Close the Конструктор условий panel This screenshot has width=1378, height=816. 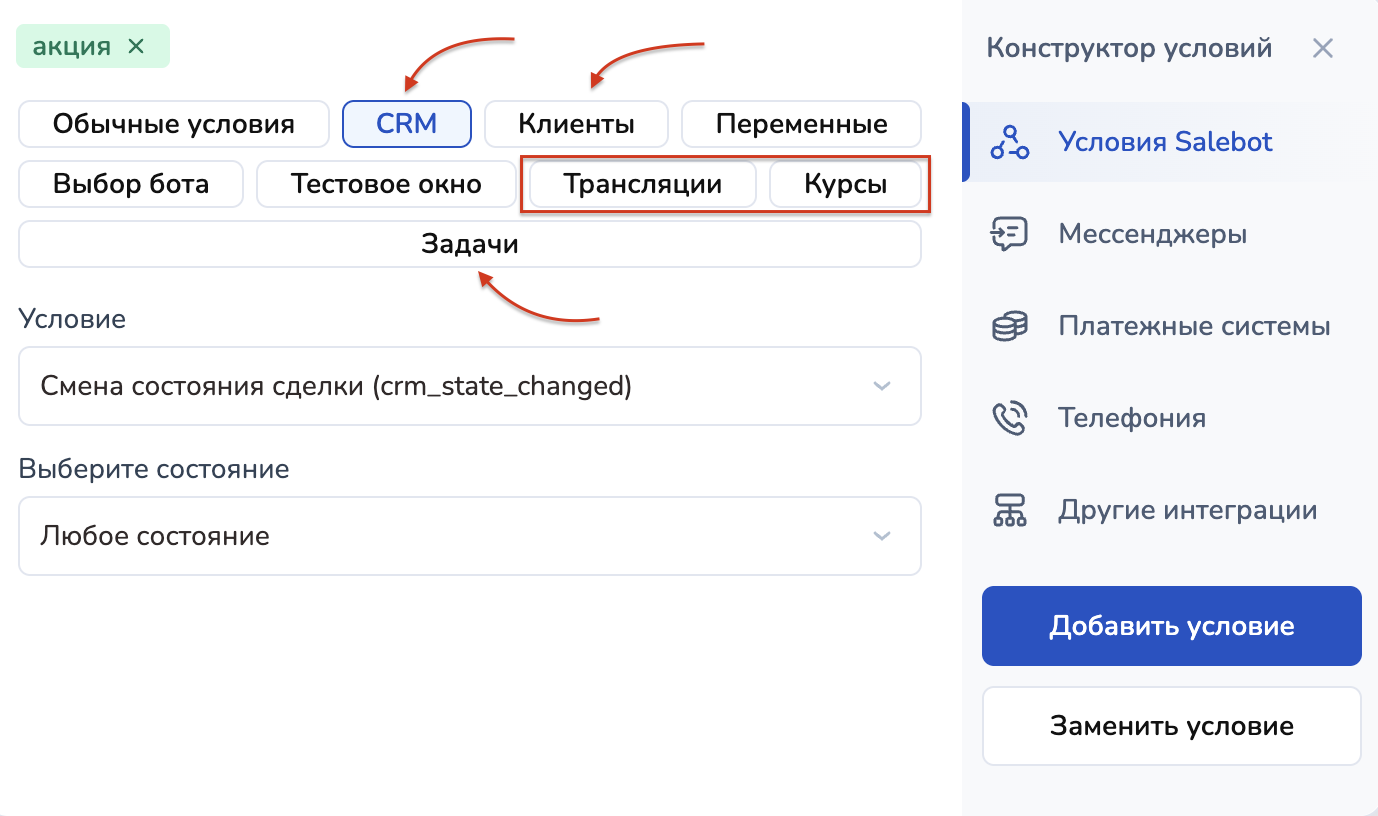[x=1322, y=48]
